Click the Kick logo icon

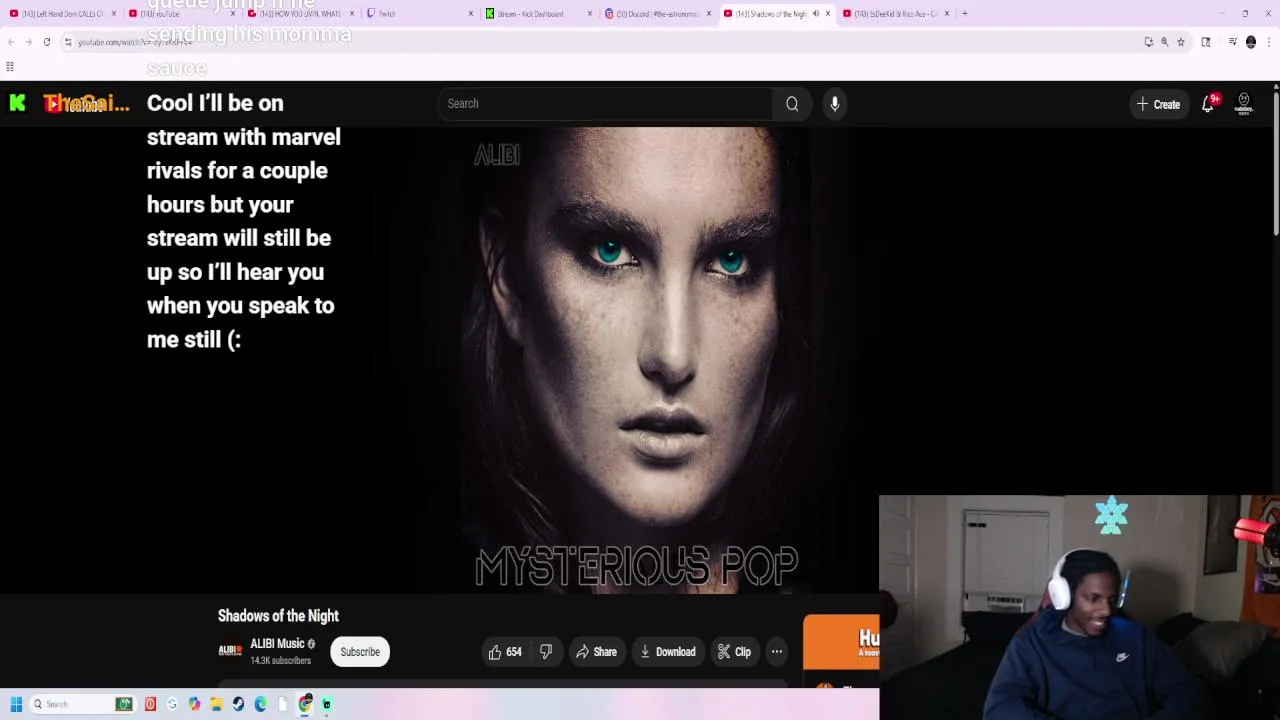click(x=17, y=103)
